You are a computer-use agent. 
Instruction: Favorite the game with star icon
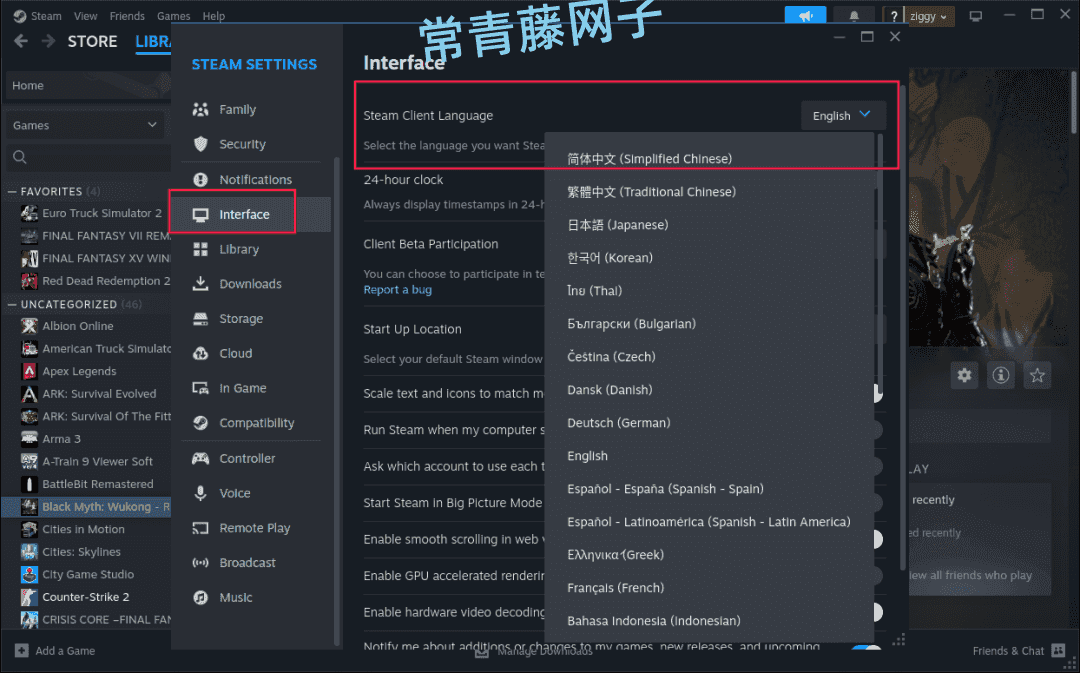point(1037,375)
